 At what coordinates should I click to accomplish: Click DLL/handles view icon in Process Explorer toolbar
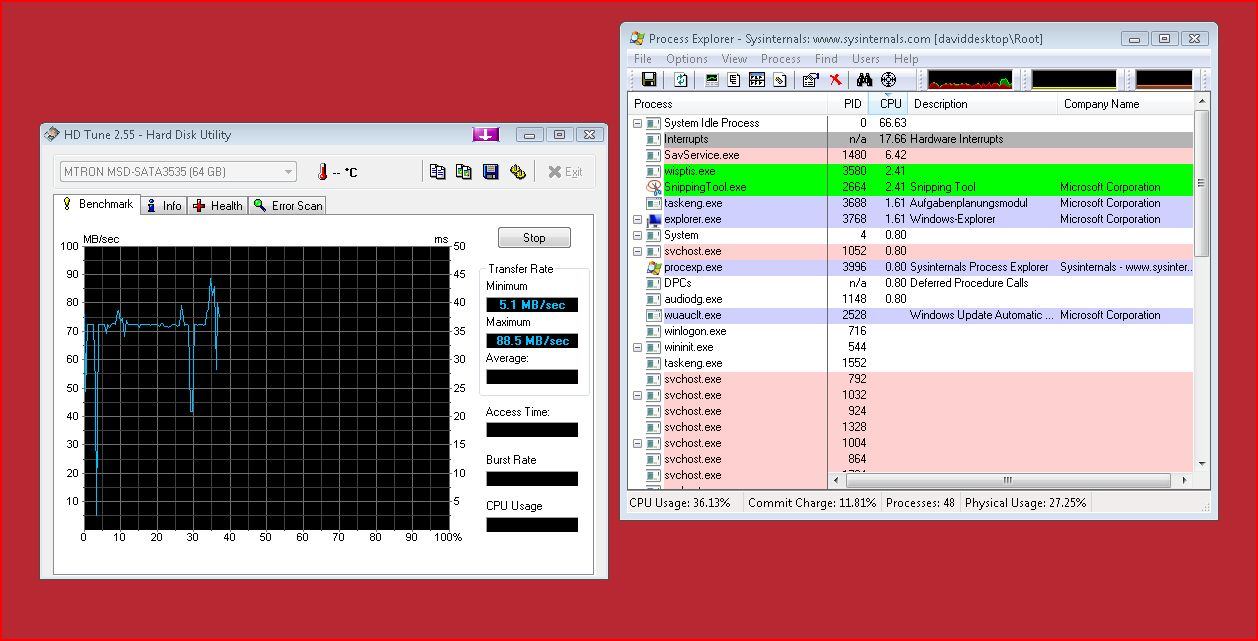point(780,80)
